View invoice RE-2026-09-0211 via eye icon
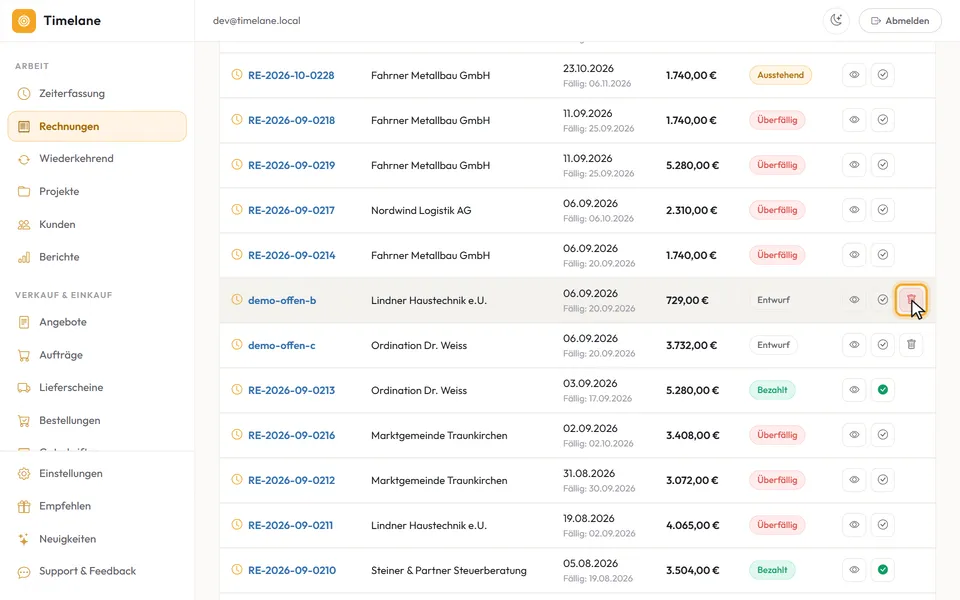 pyautogui.click(x=854, y=525)
